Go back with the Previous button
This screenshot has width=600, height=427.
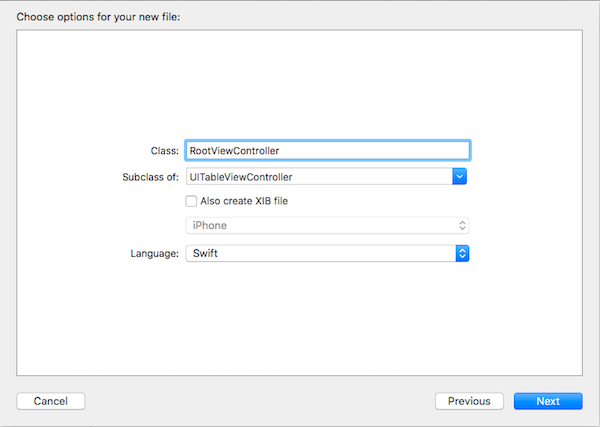click(x=469, y=401)
